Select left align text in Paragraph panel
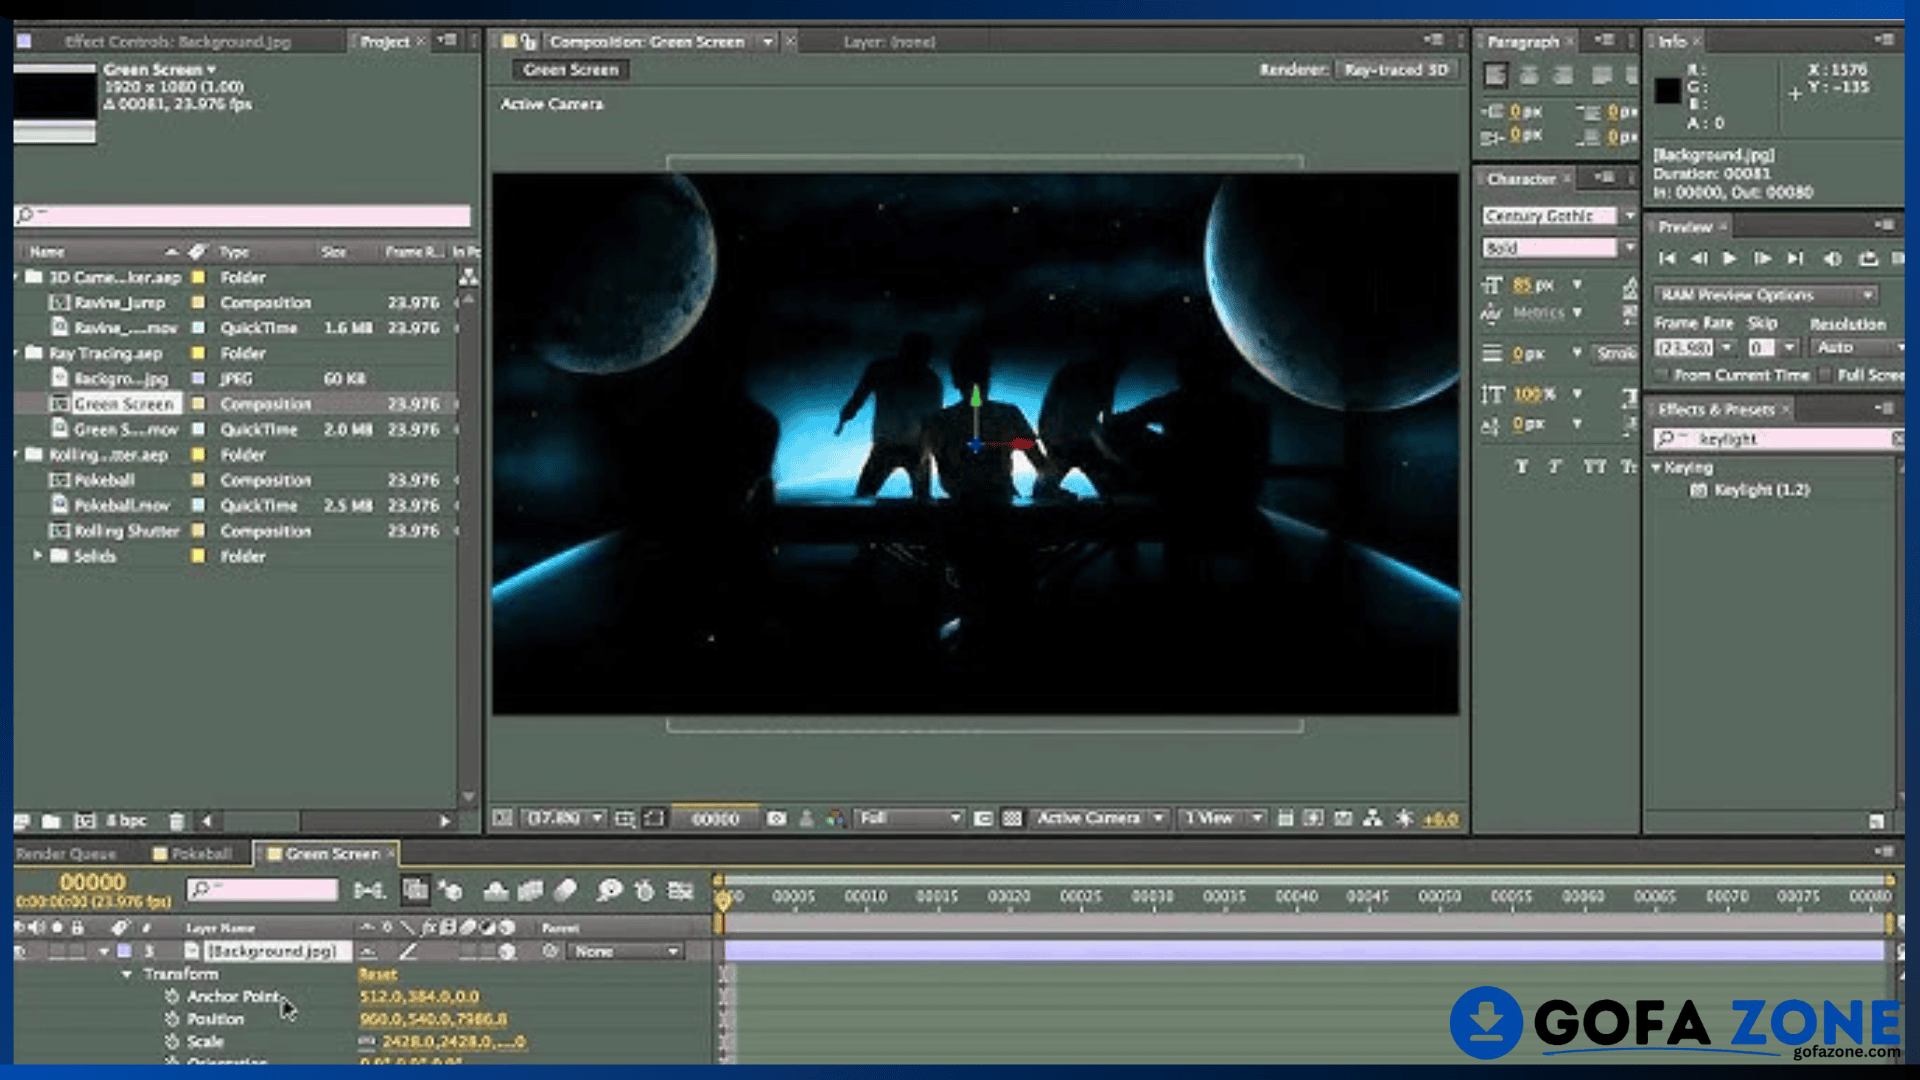The height and width of the screenshot is (1080, 1920). coord(1495,75)
